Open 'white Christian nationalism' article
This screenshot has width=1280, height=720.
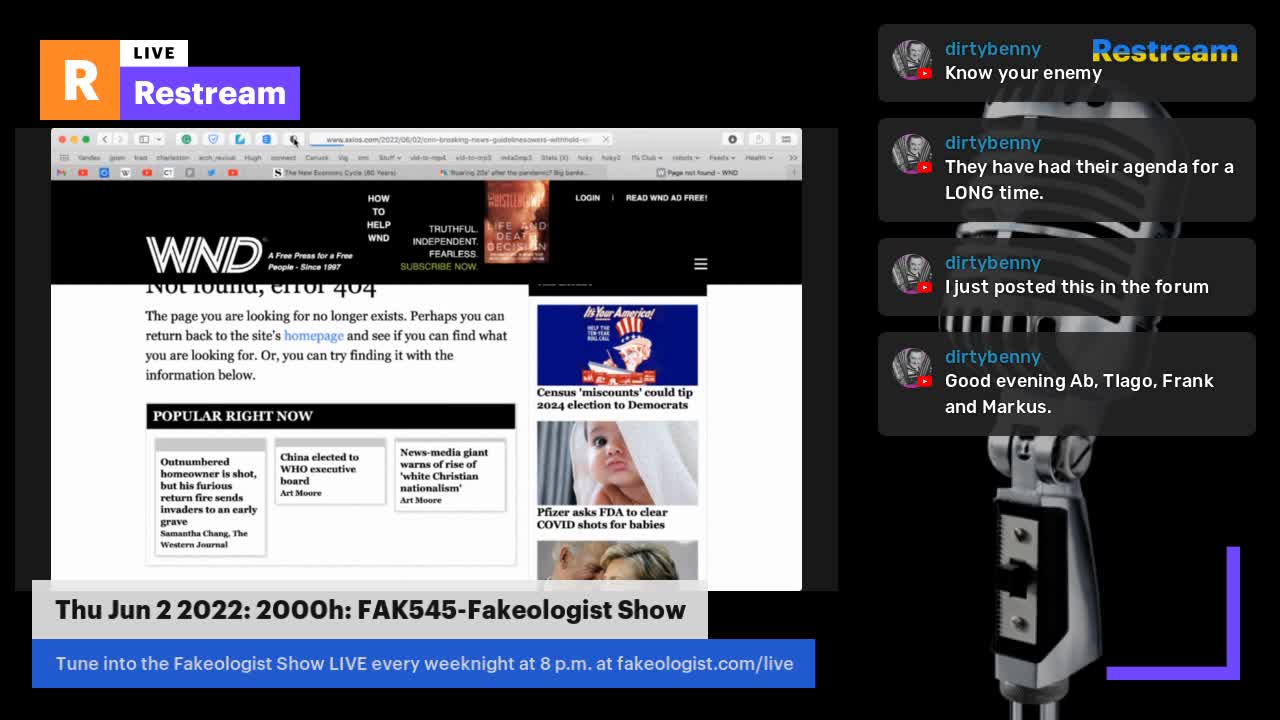[444, 470]
